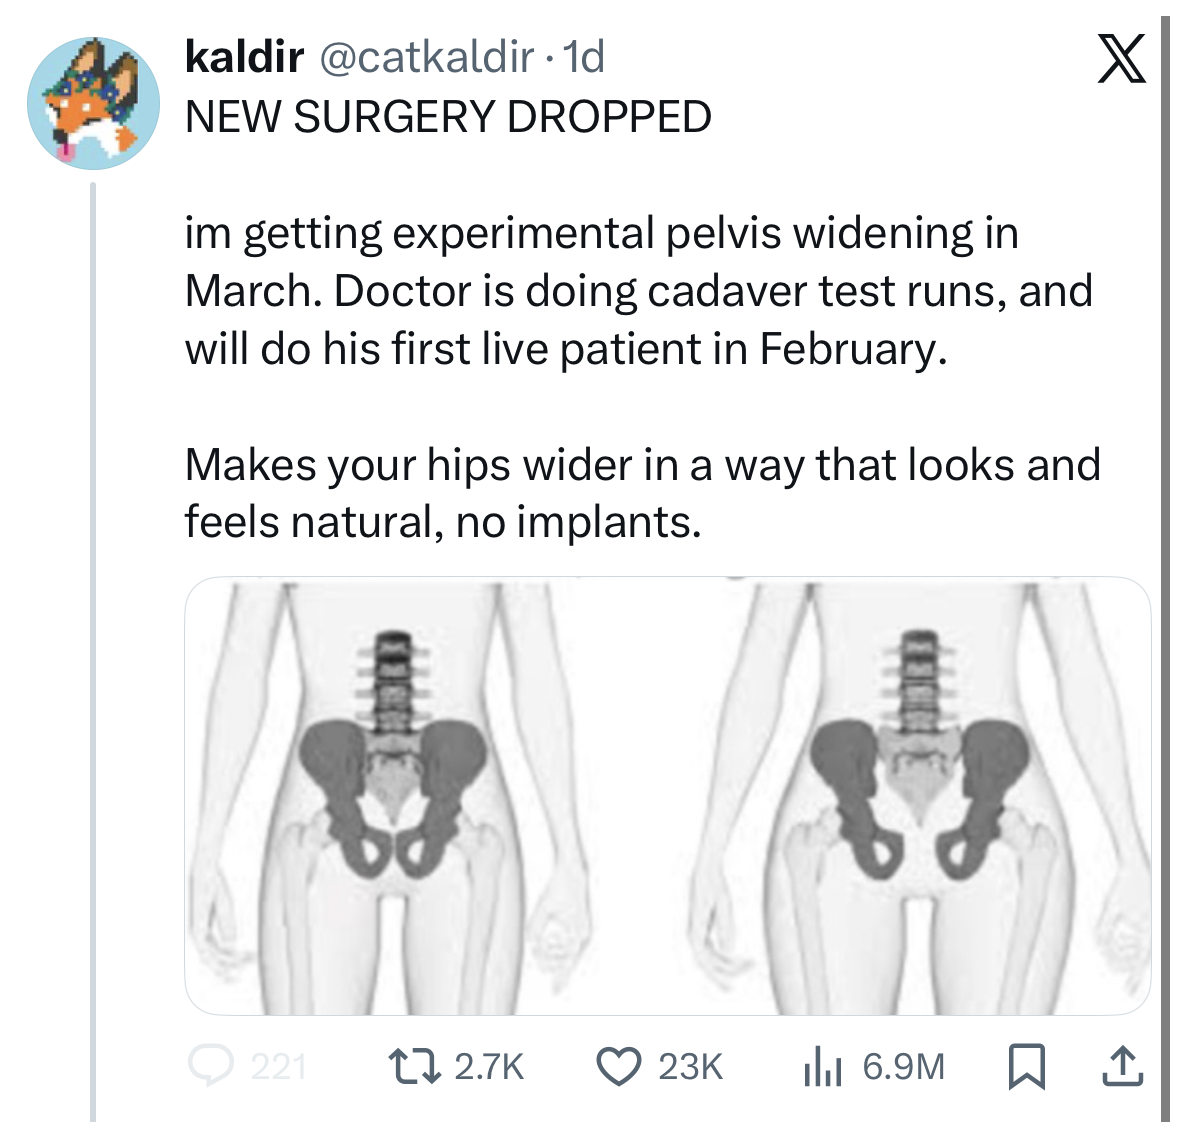
Task: Share the post via upload arrow icon
Action: coord(1121,1066)
